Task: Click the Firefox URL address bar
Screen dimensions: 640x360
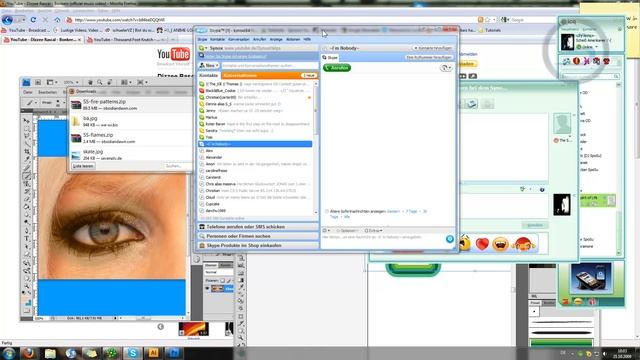Action: click(x=271, y=20)
